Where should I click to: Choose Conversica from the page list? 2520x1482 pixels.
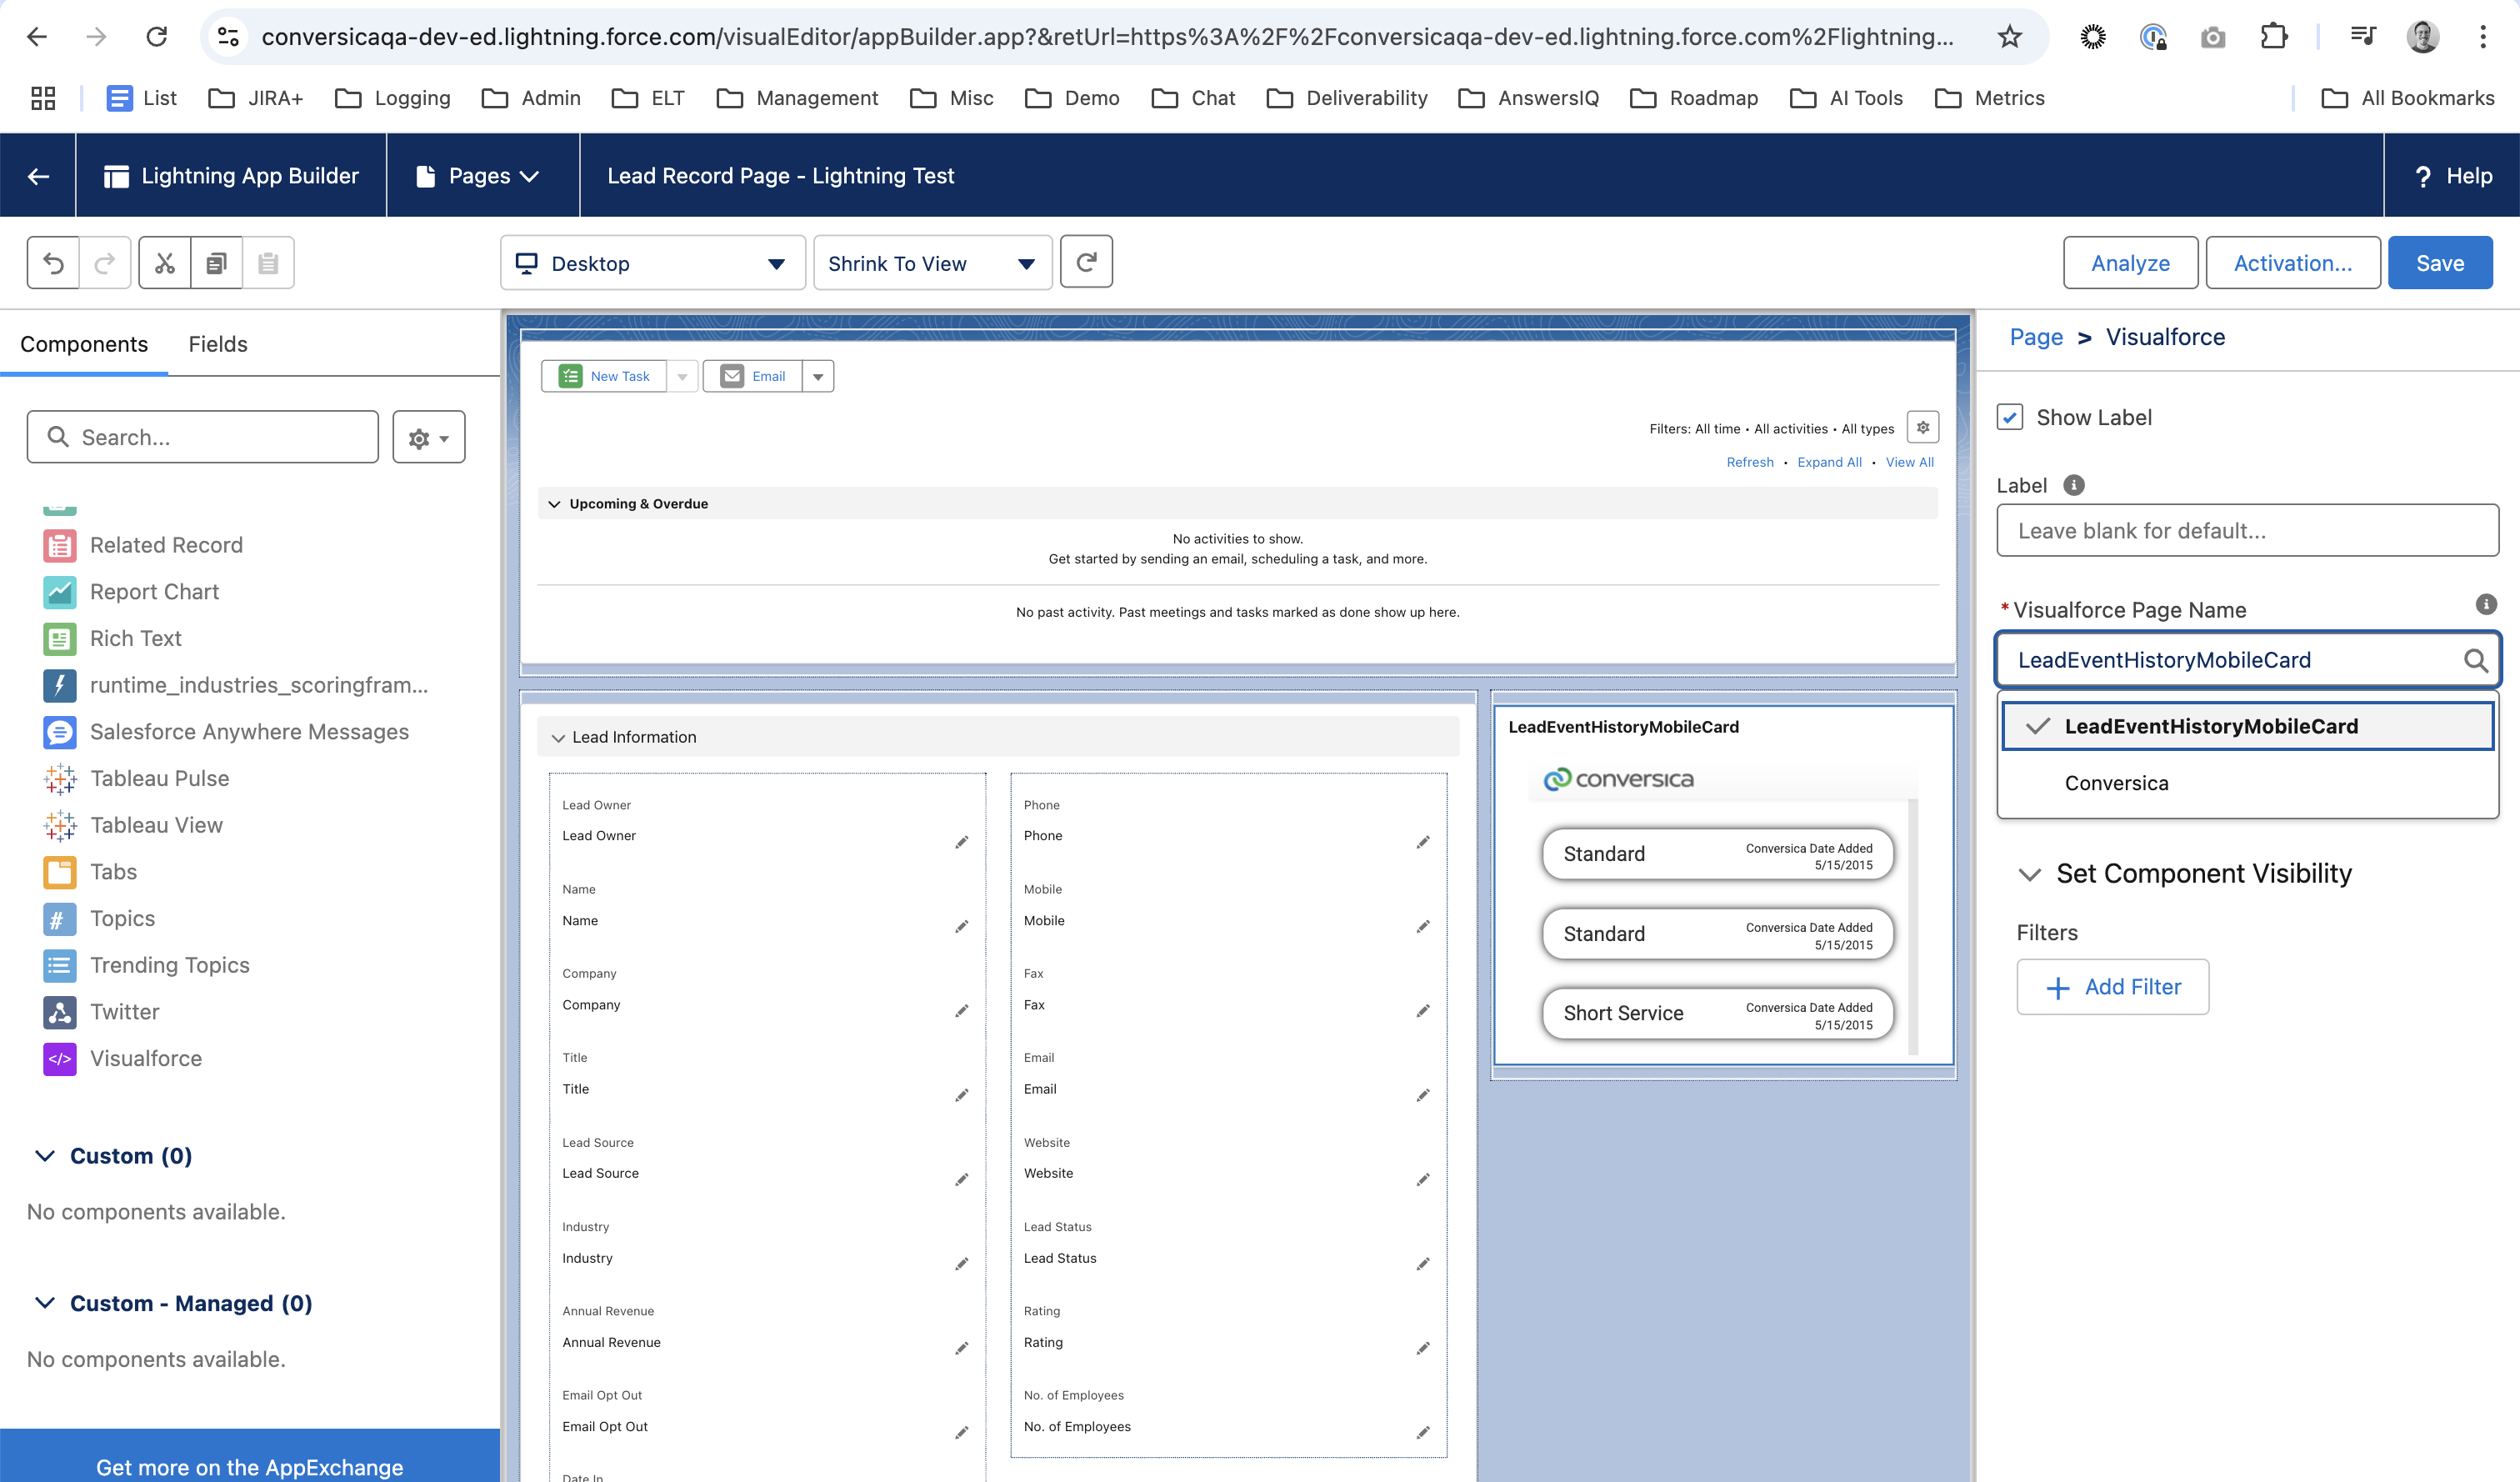2247,783
